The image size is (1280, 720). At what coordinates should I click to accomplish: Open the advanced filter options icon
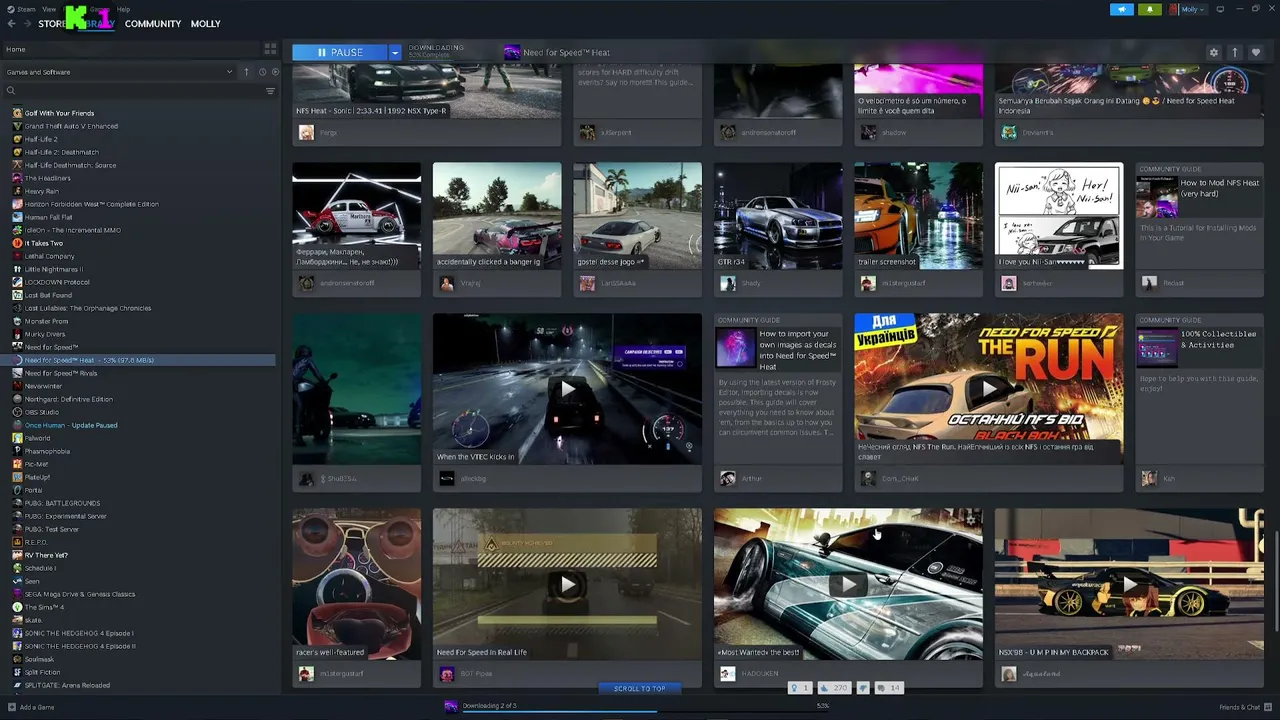coord(270,91)
